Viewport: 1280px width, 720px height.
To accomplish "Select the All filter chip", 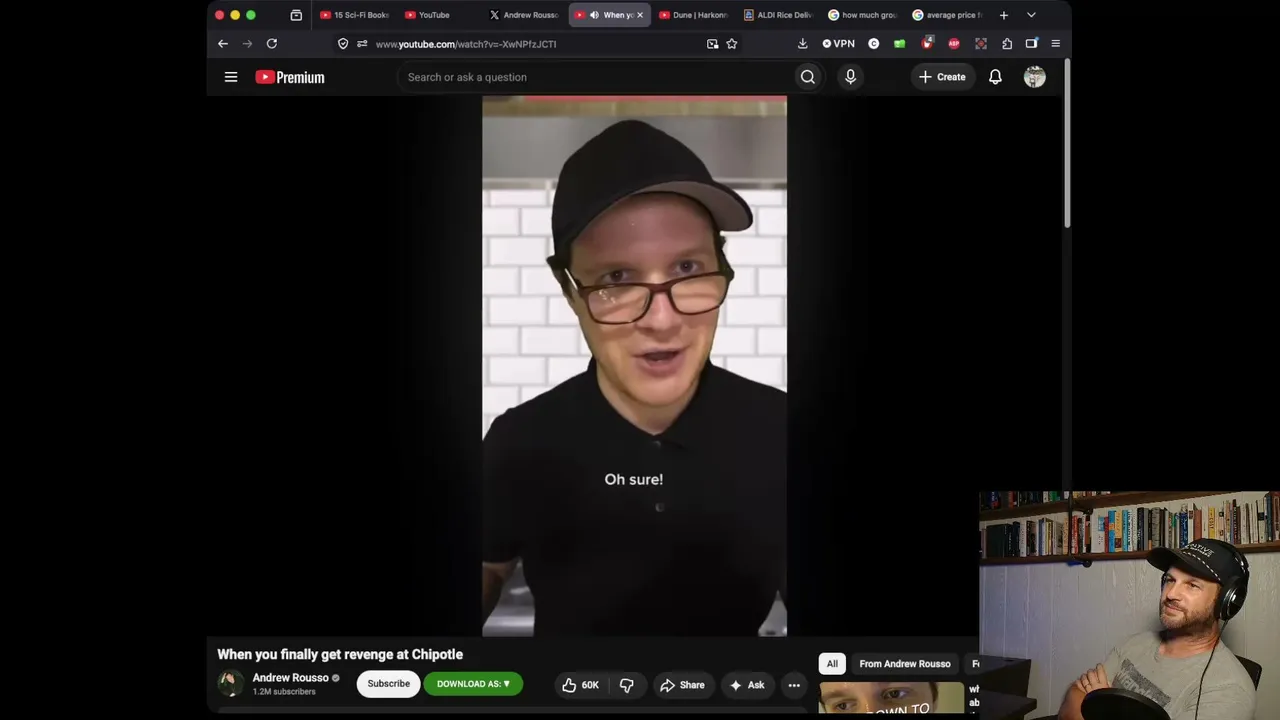I will 832,664.
